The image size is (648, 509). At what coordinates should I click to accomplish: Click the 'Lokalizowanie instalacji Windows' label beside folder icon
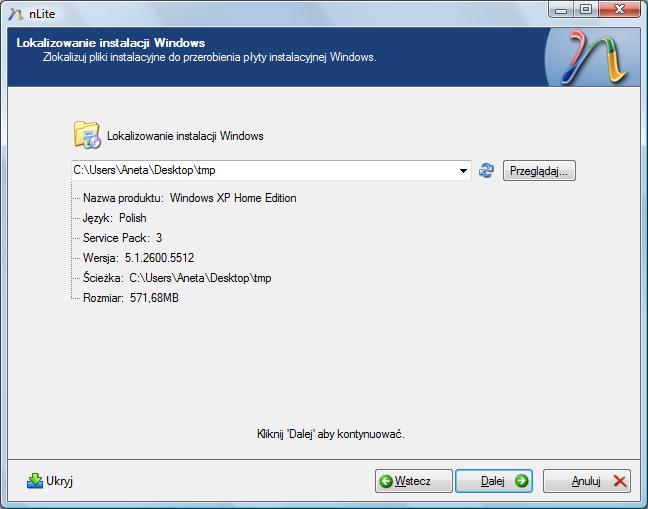(x=185, y=136)
